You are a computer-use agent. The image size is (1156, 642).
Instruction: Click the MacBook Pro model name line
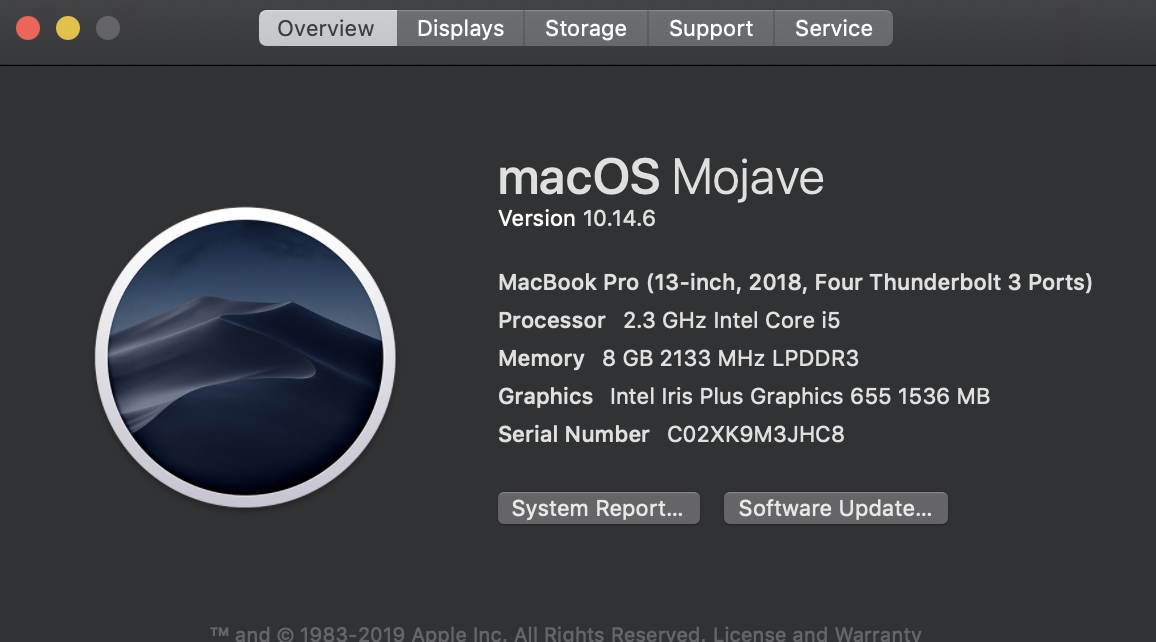pos(795,282)
